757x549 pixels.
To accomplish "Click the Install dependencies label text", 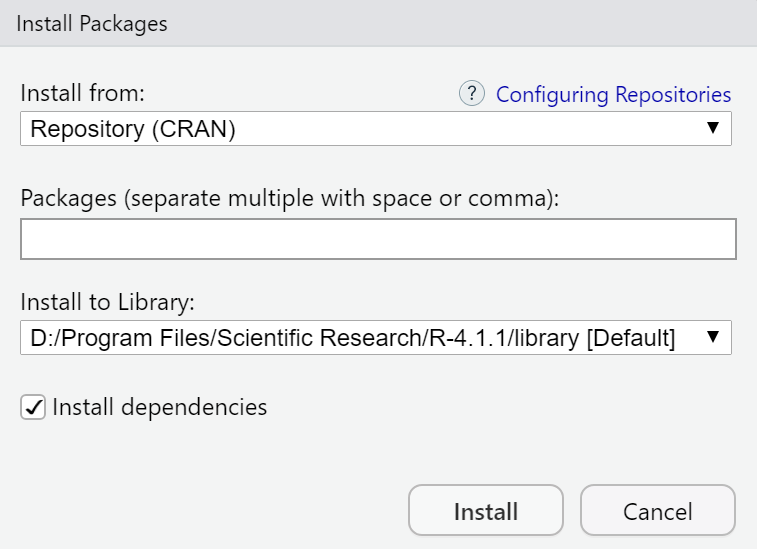I will (160, 407).
